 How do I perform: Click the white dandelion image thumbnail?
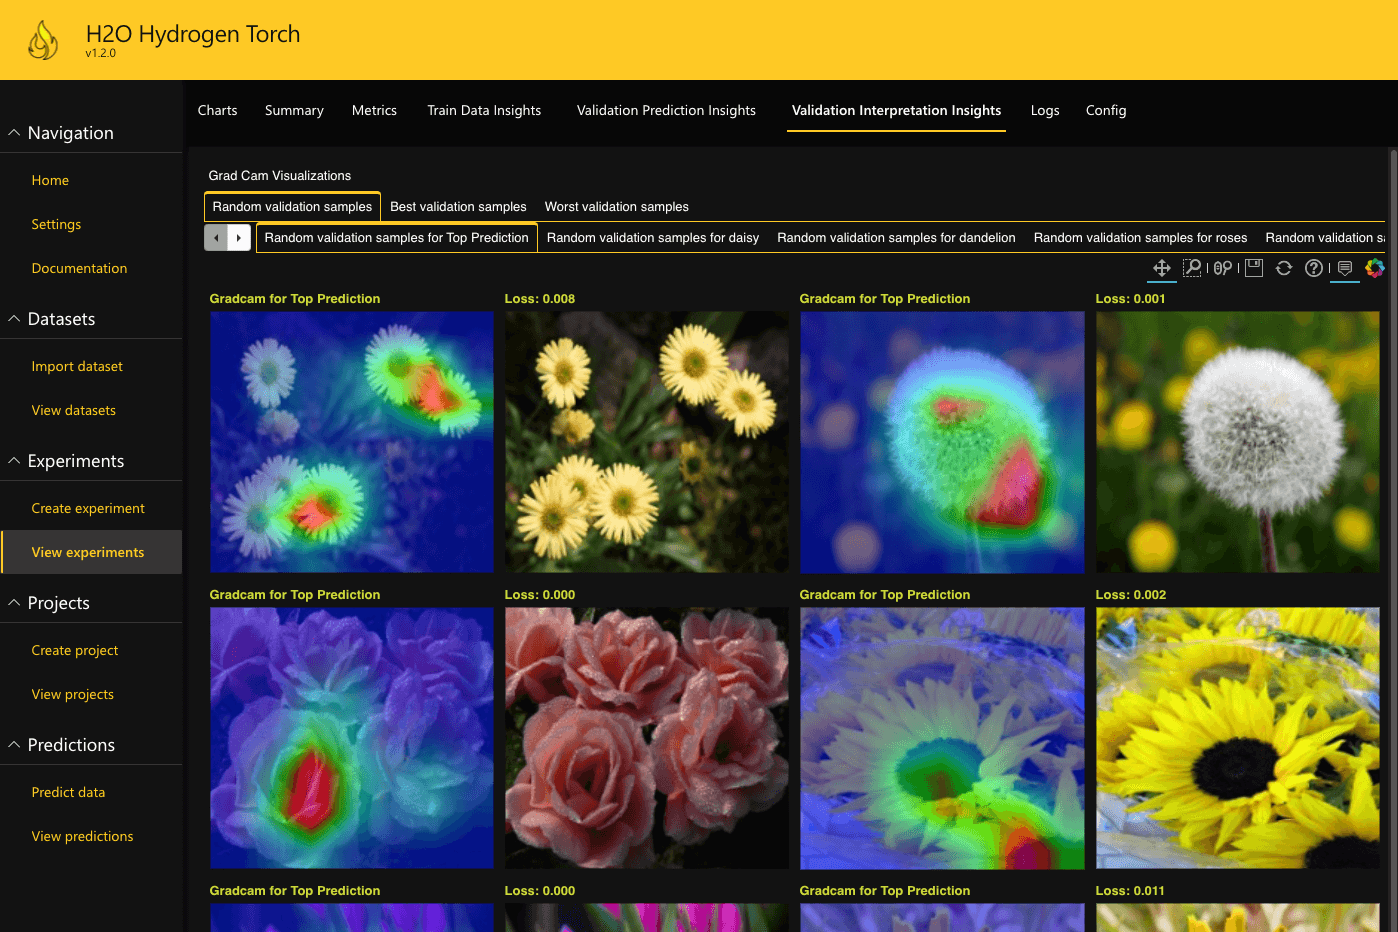[x=1237, y=442]
